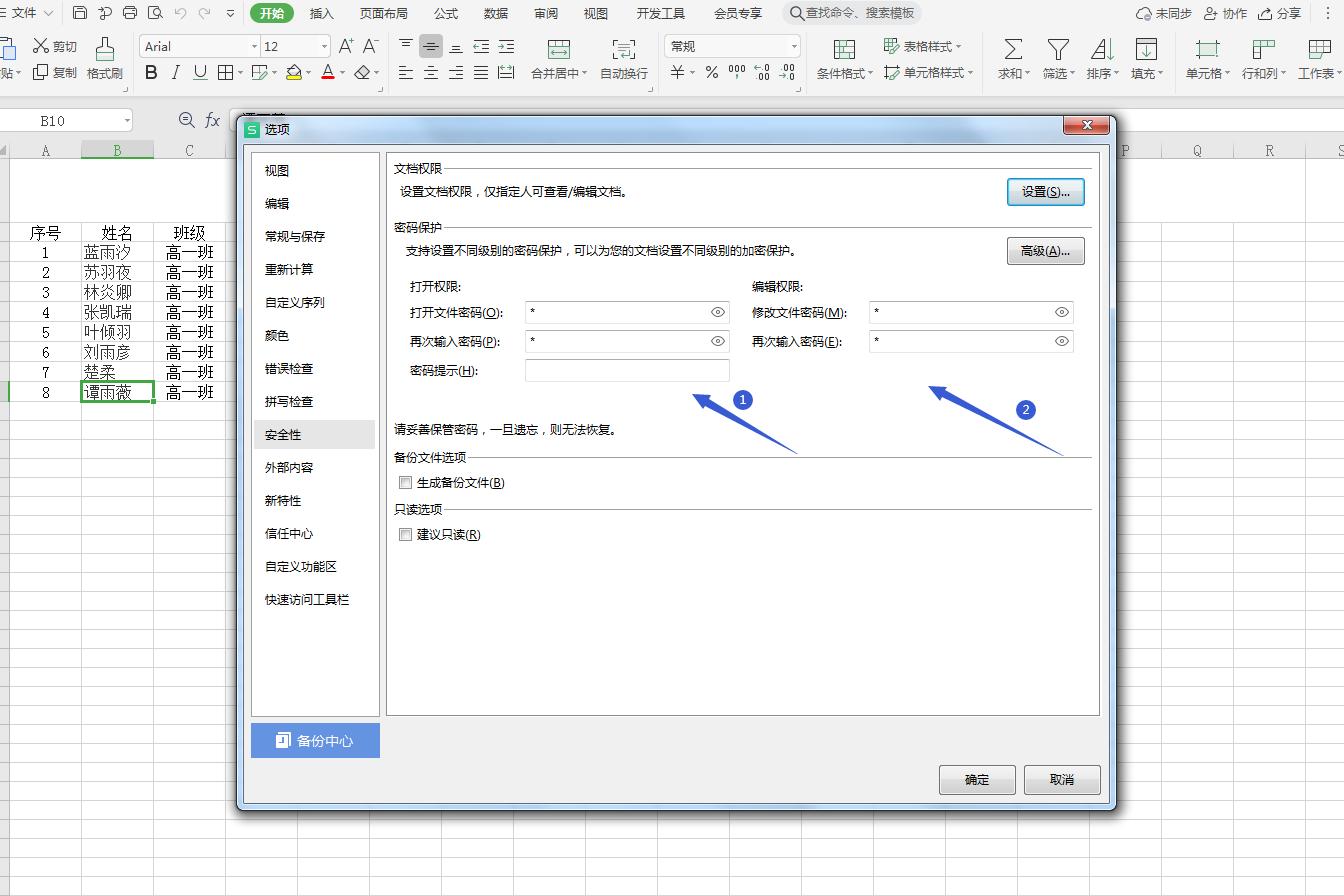Confirm settings with the 确定 button
The image size is (1344, 896).
click(x=977, y=779)
